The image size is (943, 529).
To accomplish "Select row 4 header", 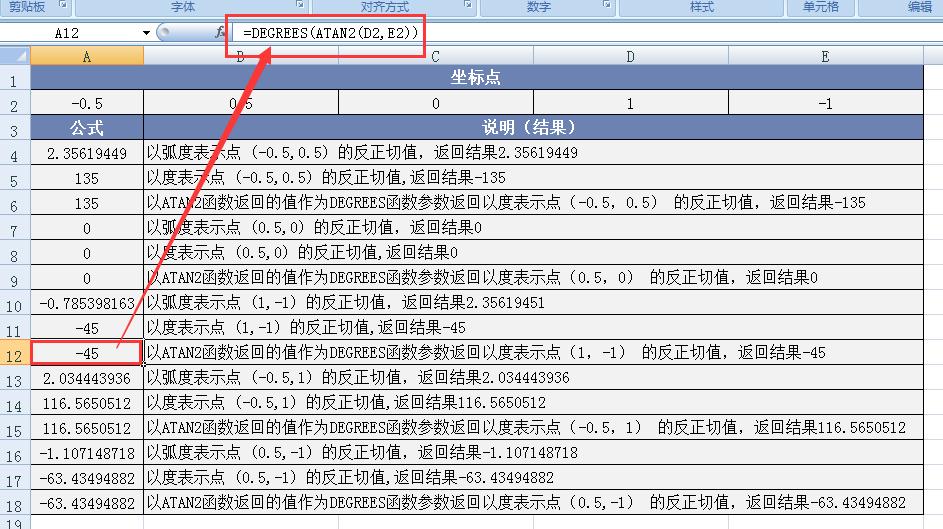I will tap(15, 153).
